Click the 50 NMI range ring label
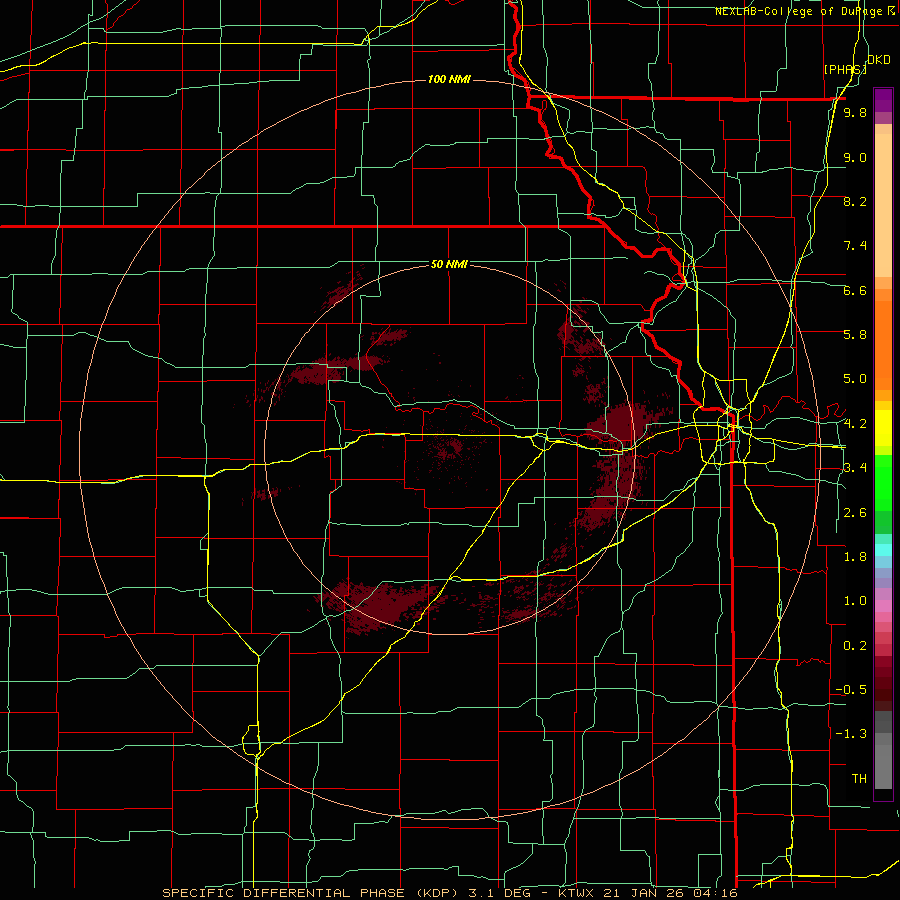Image resolution: width=900 pixels, height=900 pixels. [449, 264]
